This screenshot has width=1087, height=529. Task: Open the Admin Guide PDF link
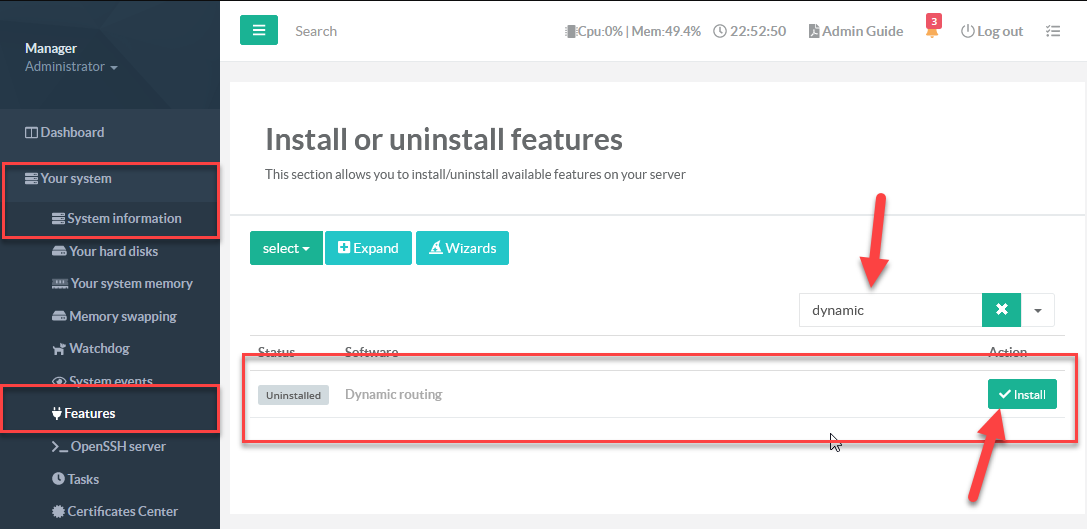(855, 31)
